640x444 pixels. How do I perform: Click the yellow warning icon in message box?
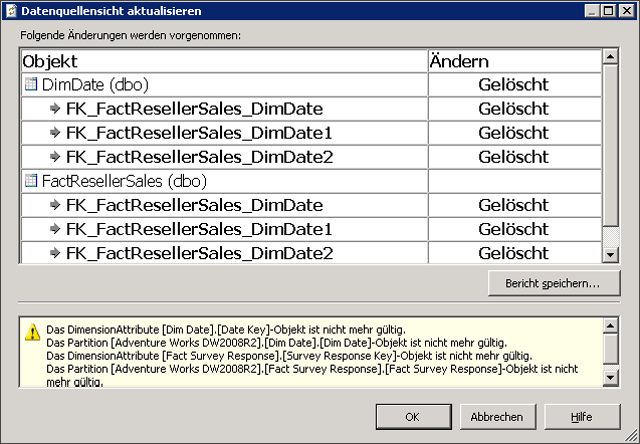(x=33, y=329)
